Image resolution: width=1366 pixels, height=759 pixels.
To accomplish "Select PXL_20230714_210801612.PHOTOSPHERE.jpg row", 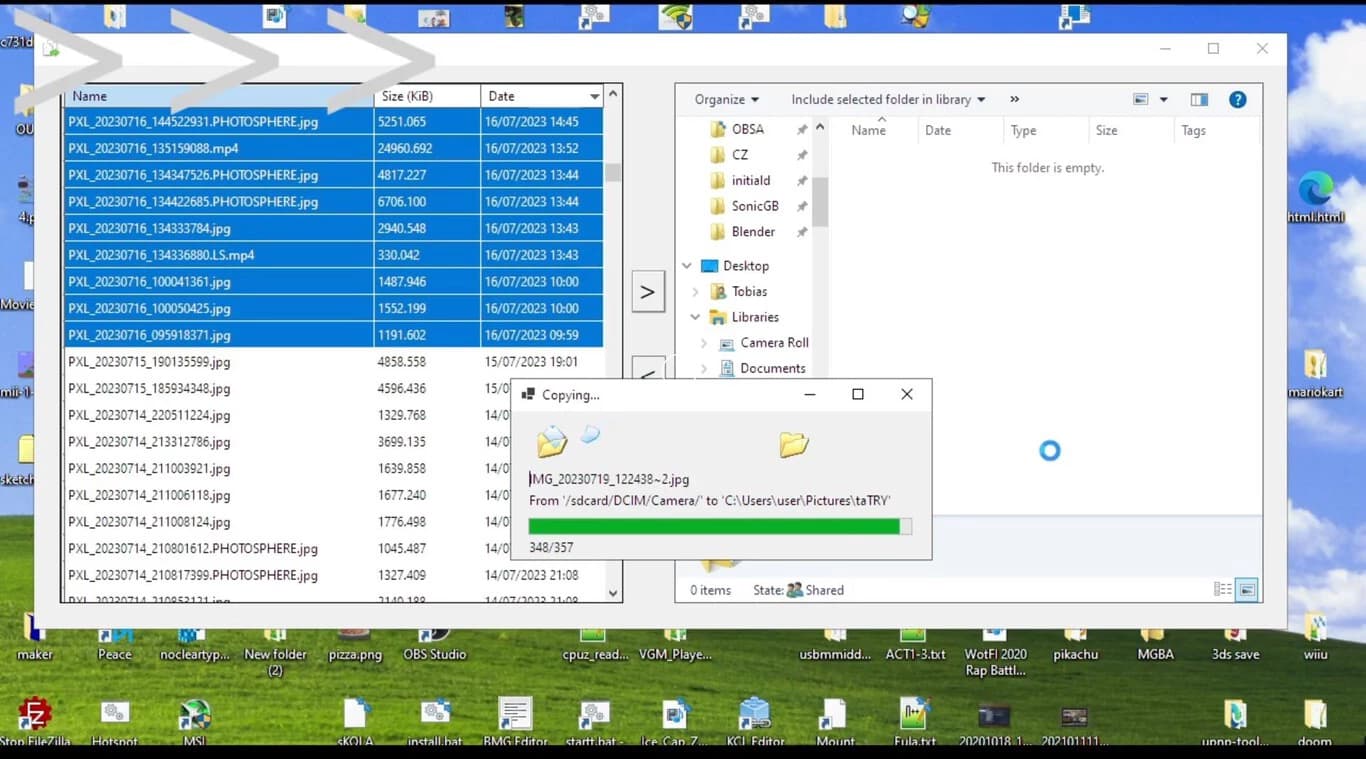I will (334, 549).
